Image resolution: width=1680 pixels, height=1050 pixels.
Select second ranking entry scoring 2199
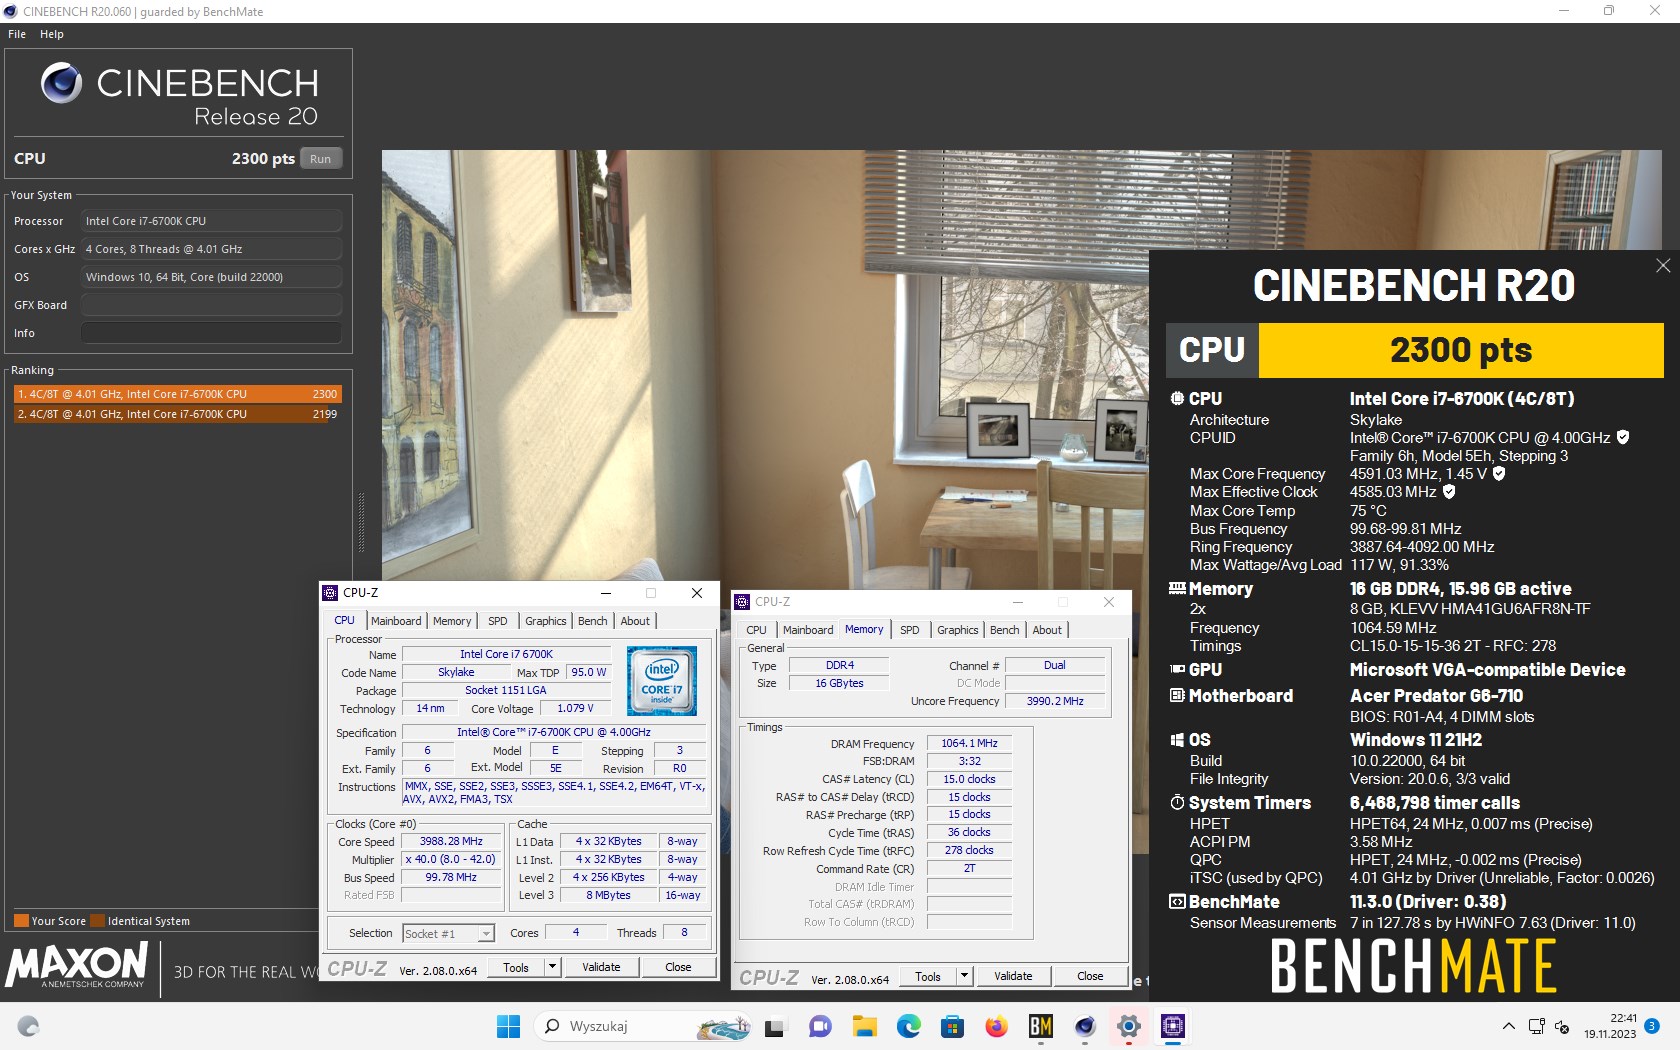(177, 414)
